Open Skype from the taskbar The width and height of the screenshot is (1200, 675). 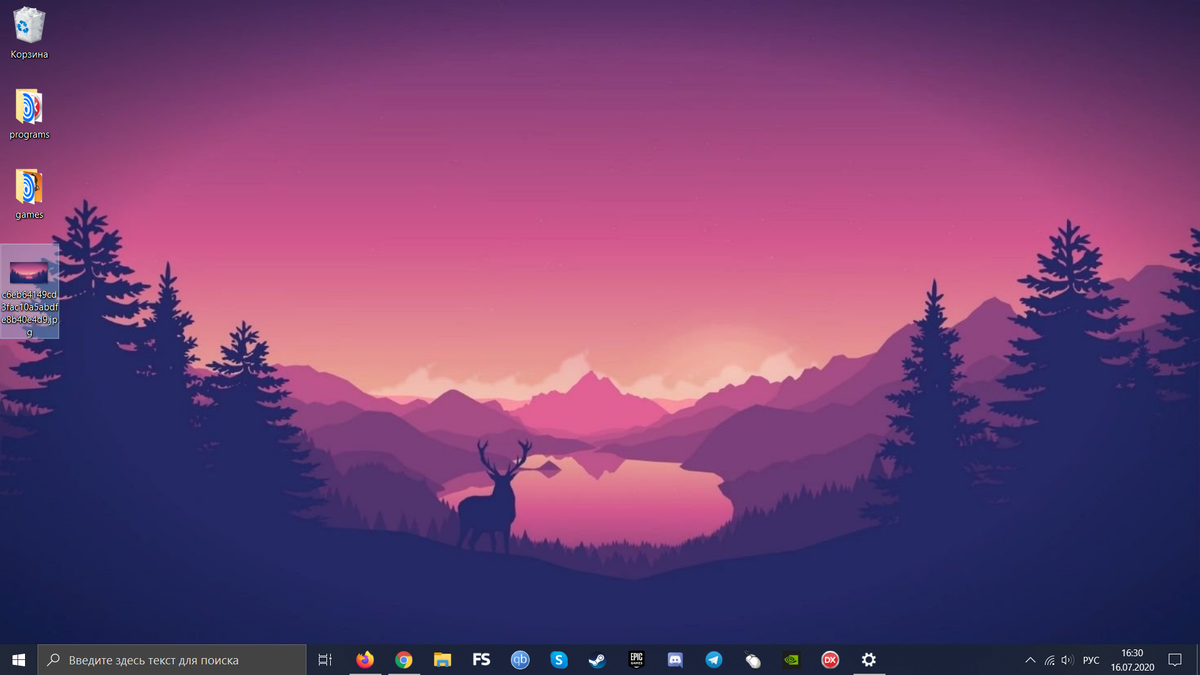559,660
